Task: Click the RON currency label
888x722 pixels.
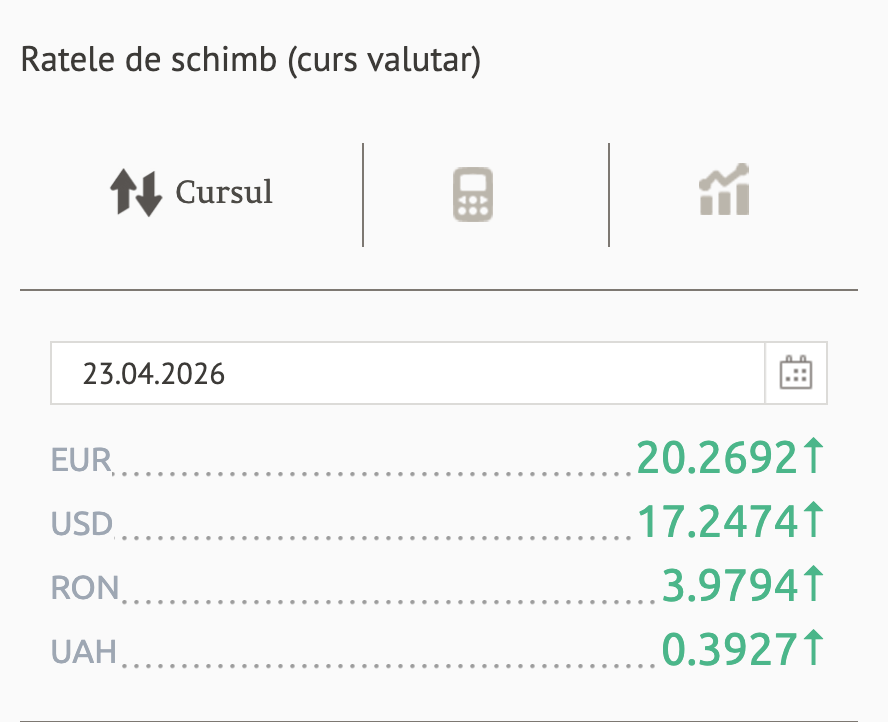Action: [x=85, y=588]
